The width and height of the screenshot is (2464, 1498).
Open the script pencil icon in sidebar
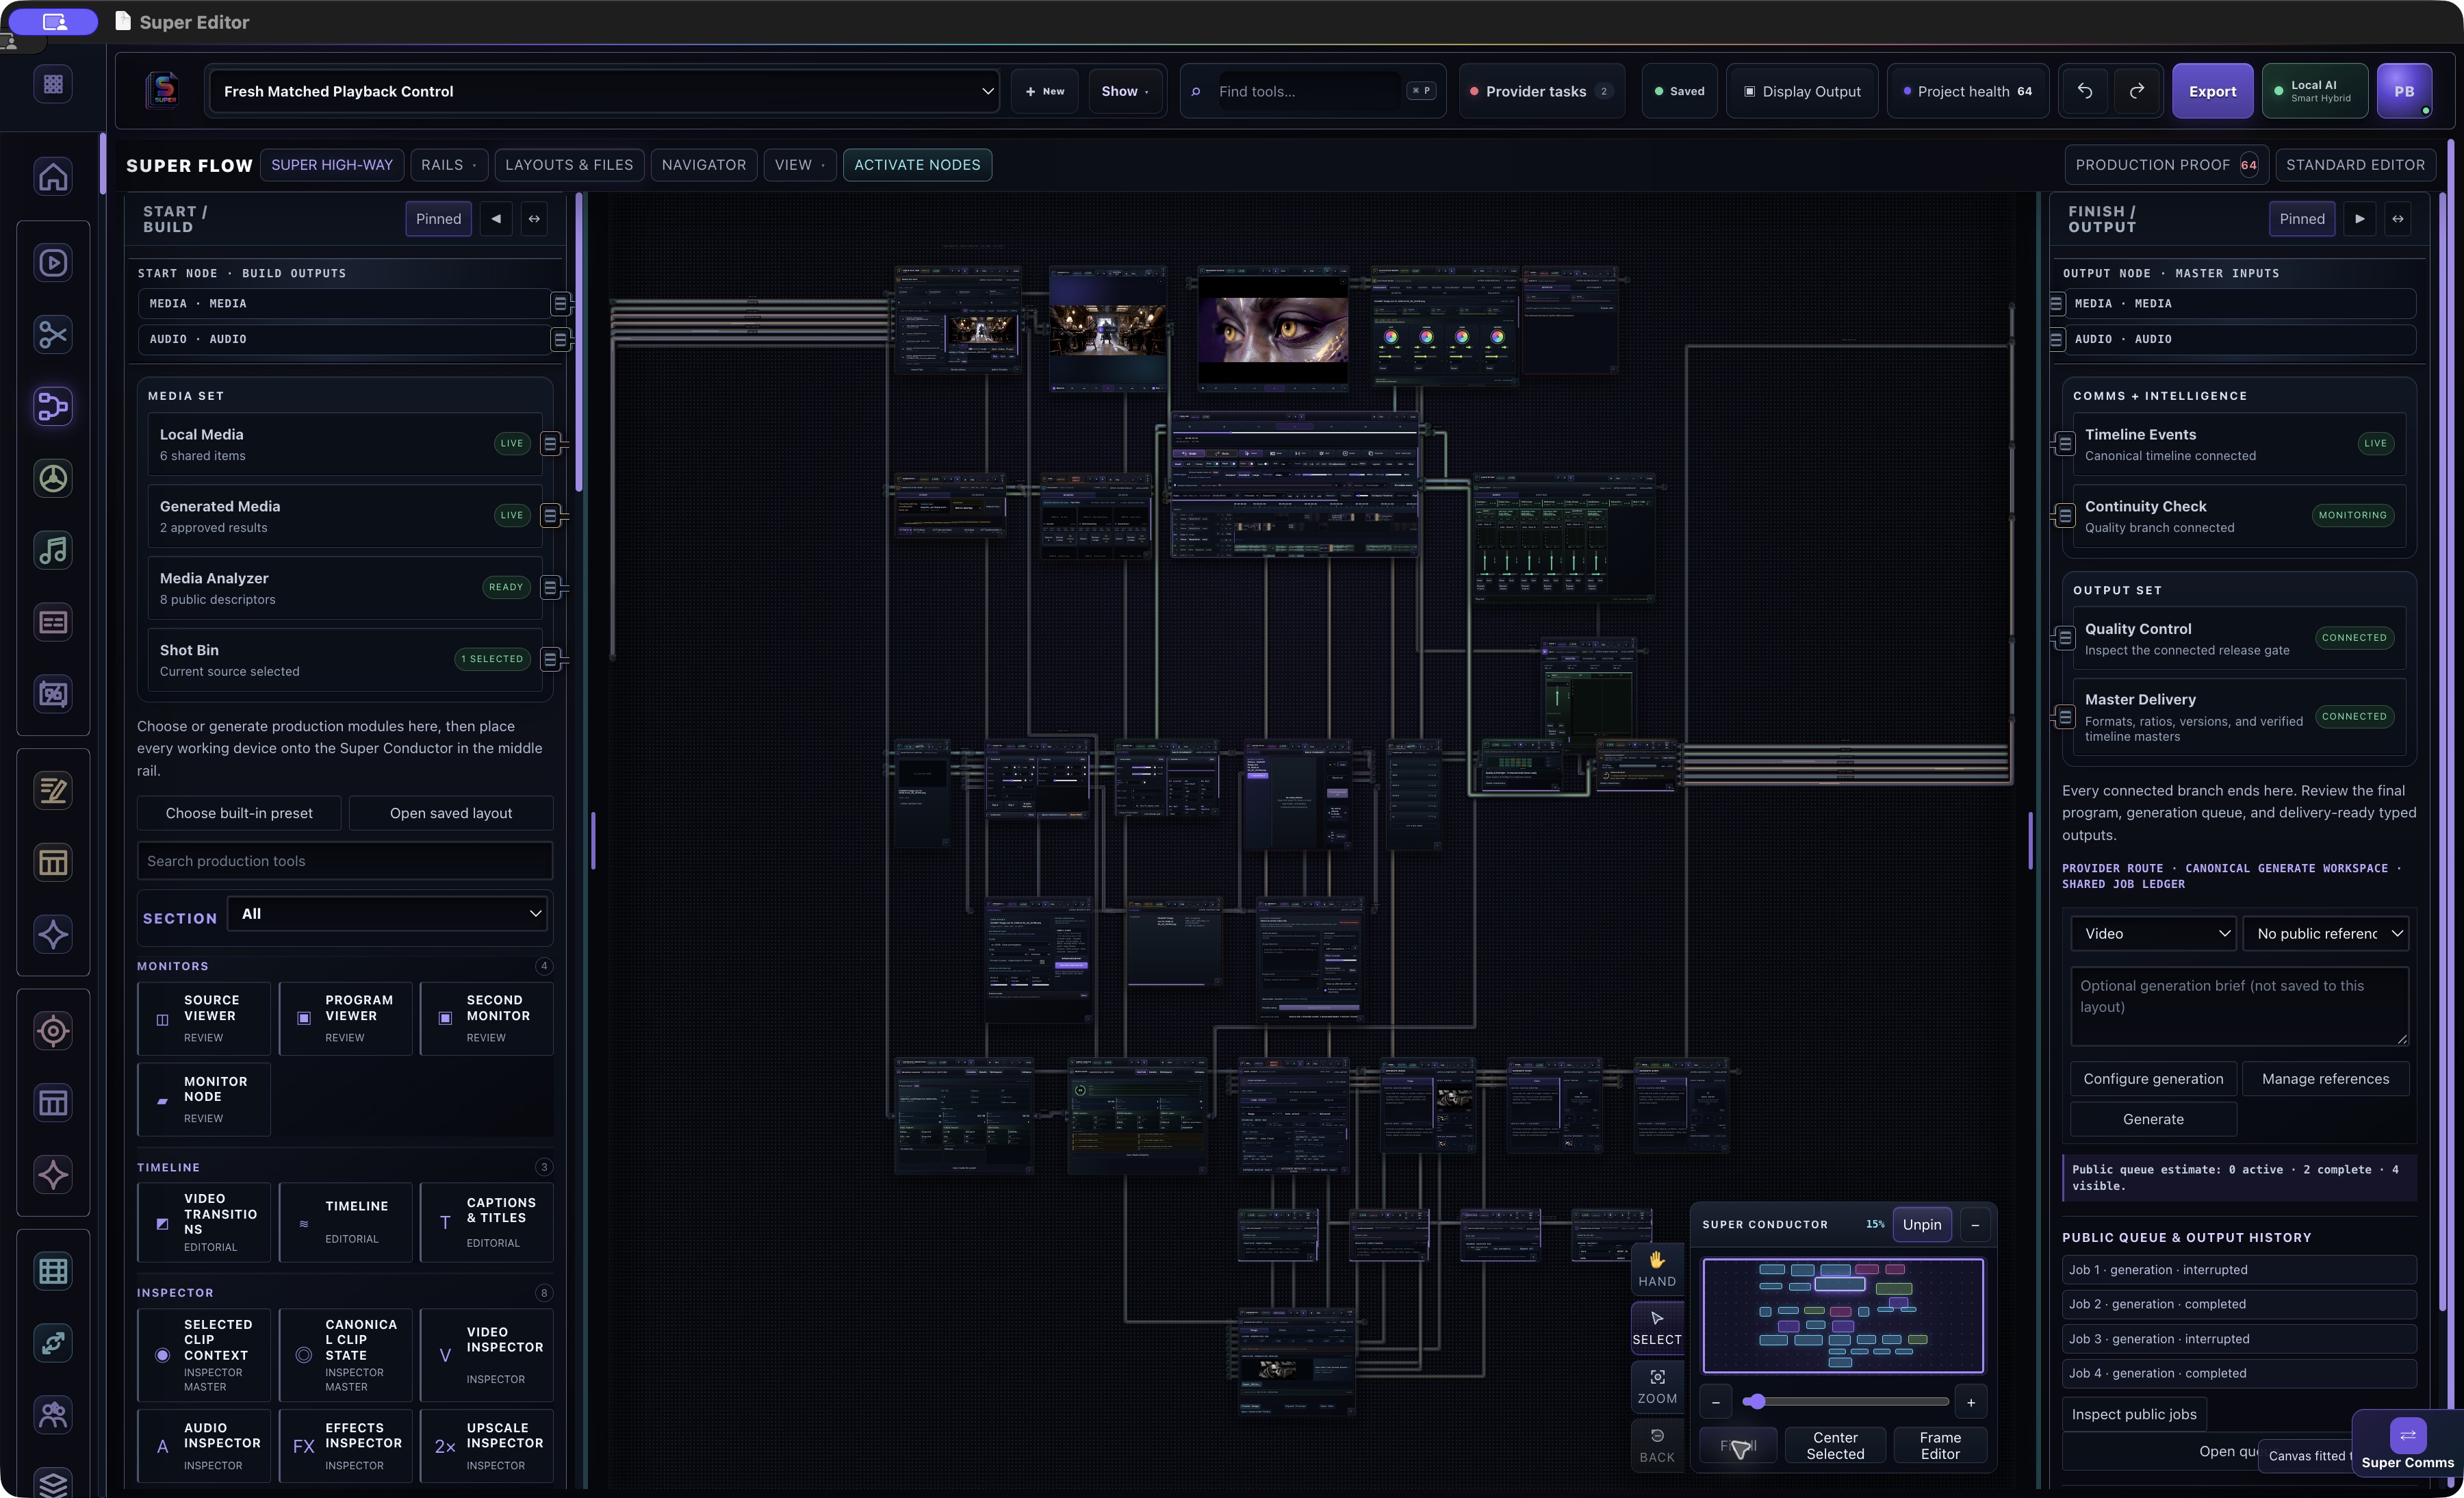click(x=53, y=791)
